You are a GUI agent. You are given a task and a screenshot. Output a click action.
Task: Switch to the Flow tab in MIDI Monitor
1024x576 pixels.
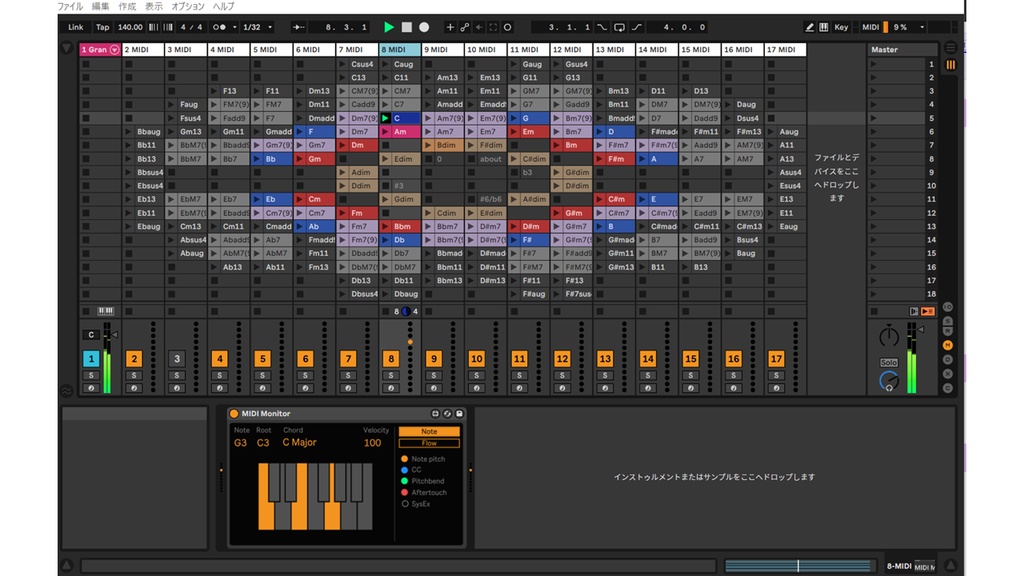(430, 441)
